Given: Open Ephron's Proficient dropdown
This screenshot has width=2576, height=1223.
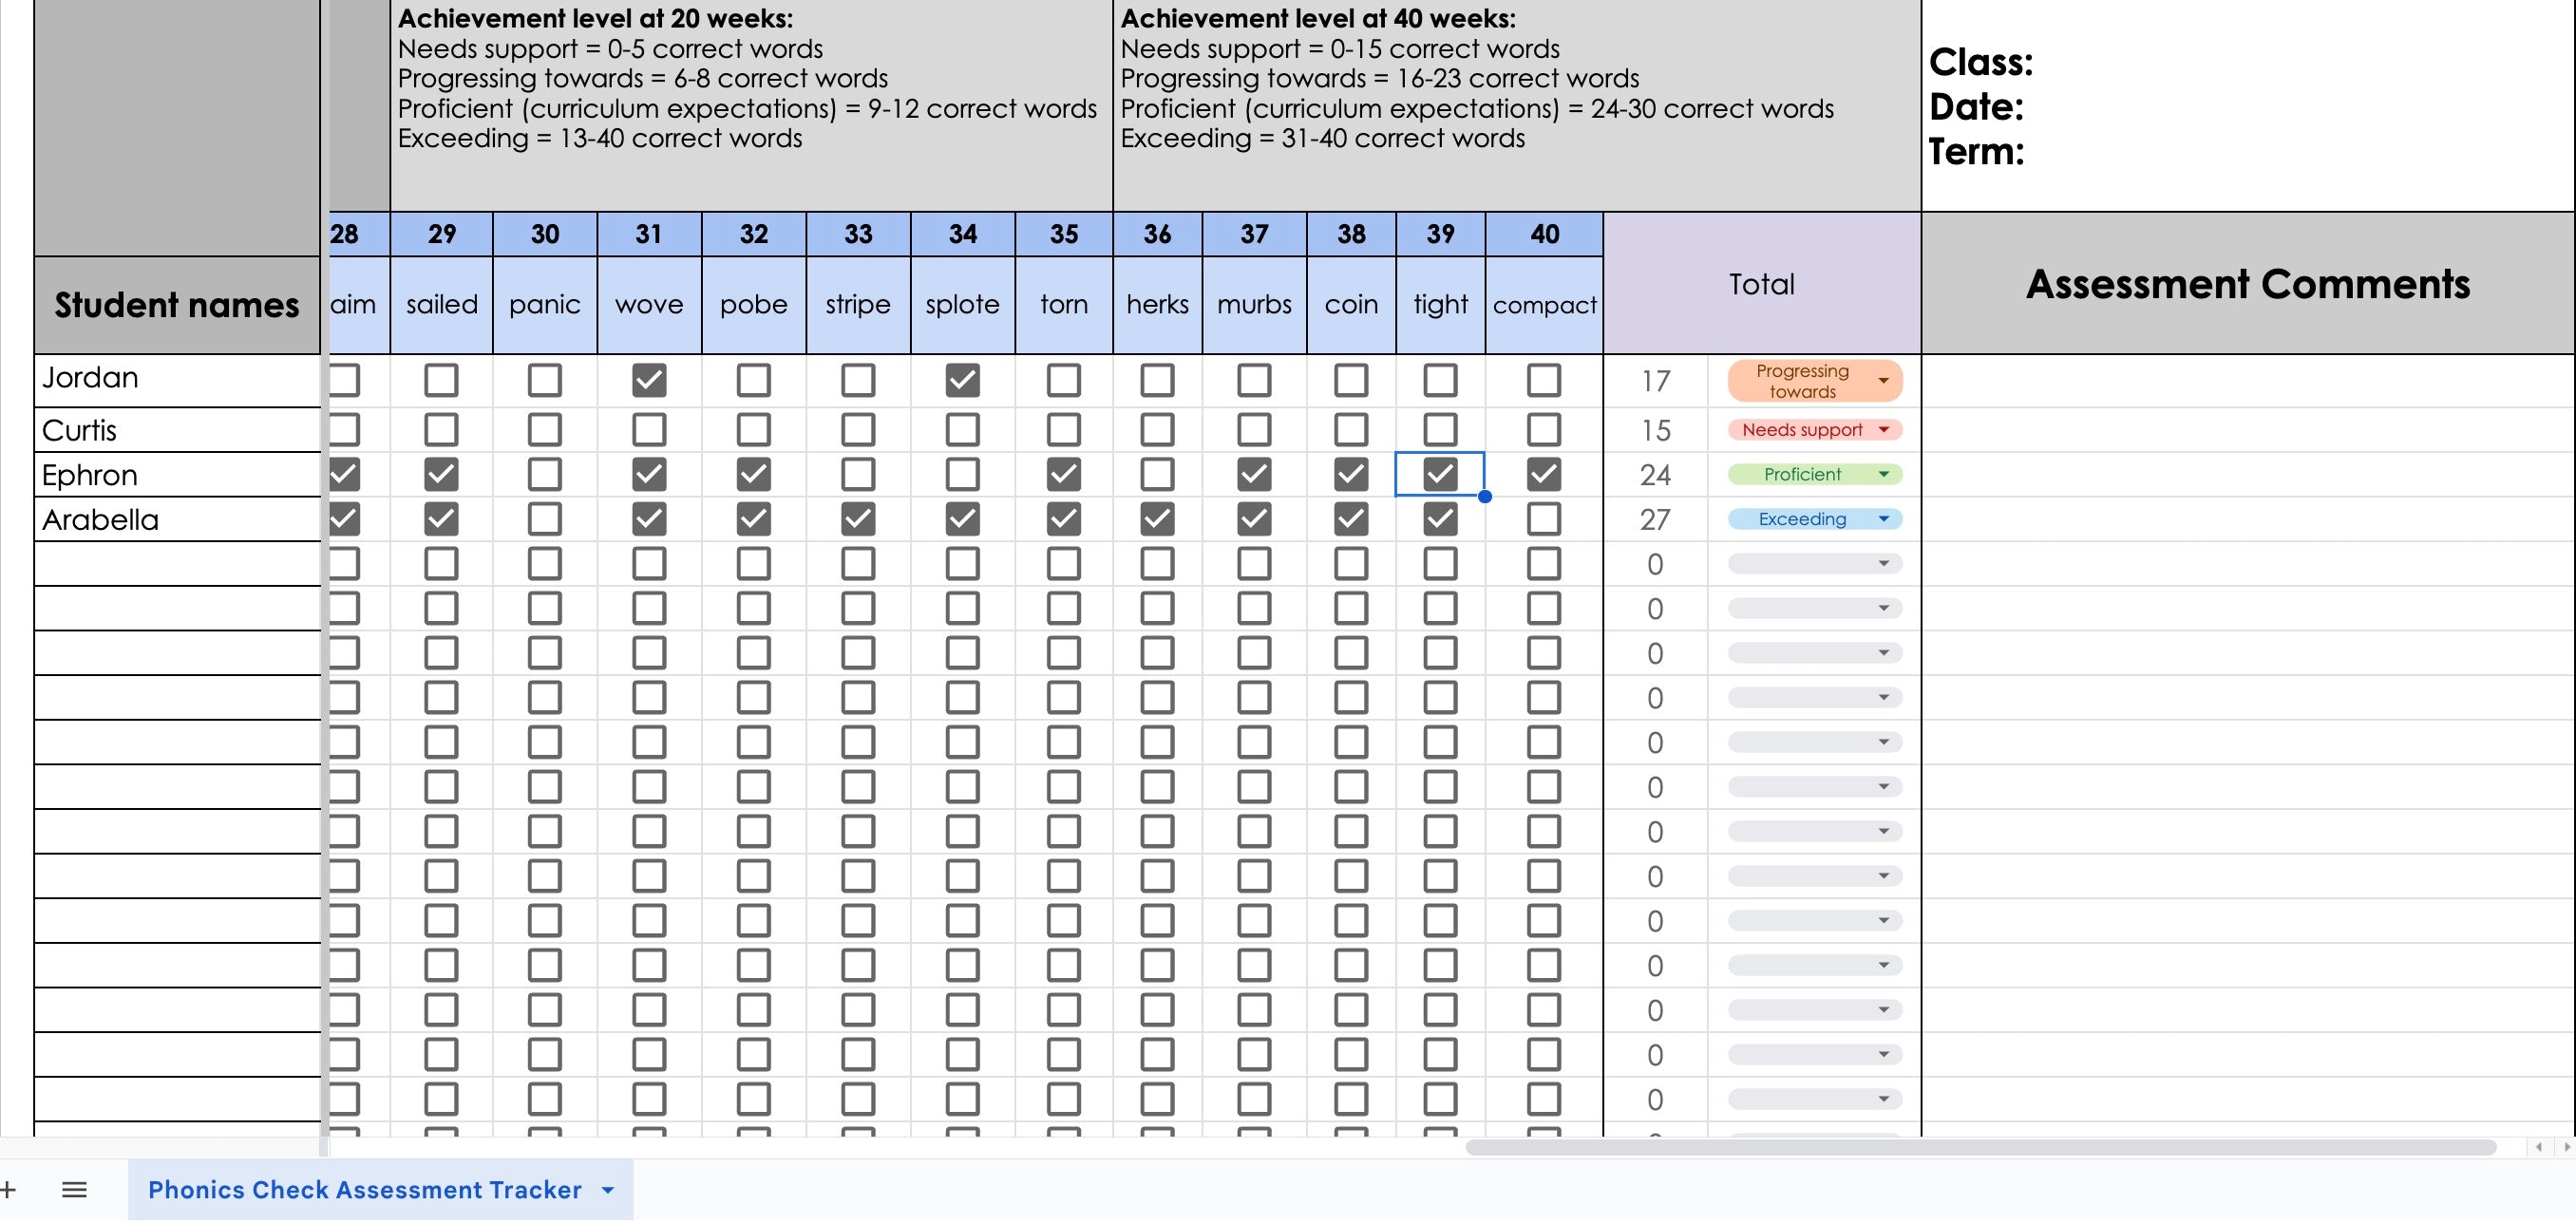Looking at the screenshot, I should [1814, 474].
